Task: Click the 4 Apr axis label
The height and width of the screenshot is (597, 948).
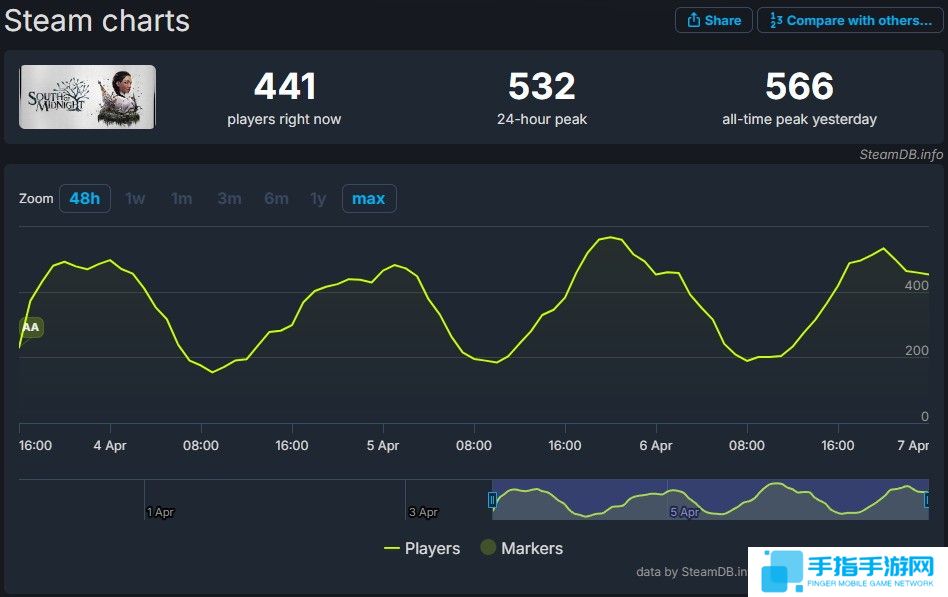Action: tap(110, 446)
